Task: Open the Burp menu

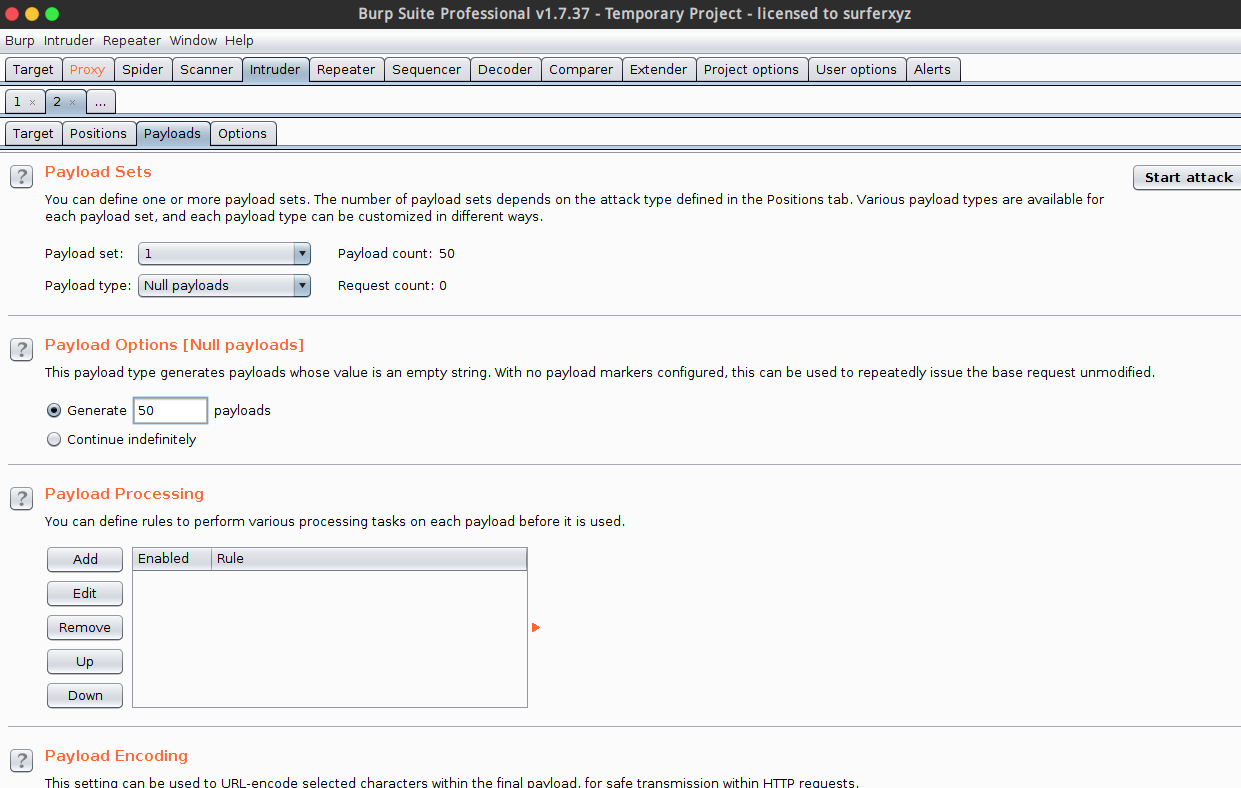Action: 19,41
